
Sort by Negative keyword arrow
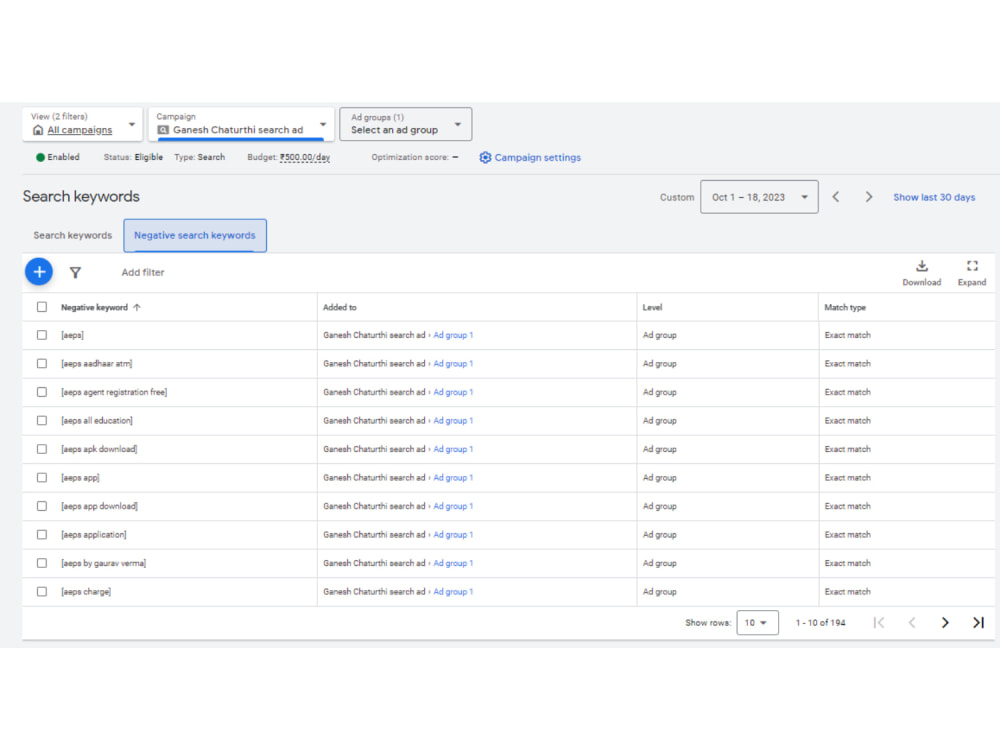tap(137, 307)
